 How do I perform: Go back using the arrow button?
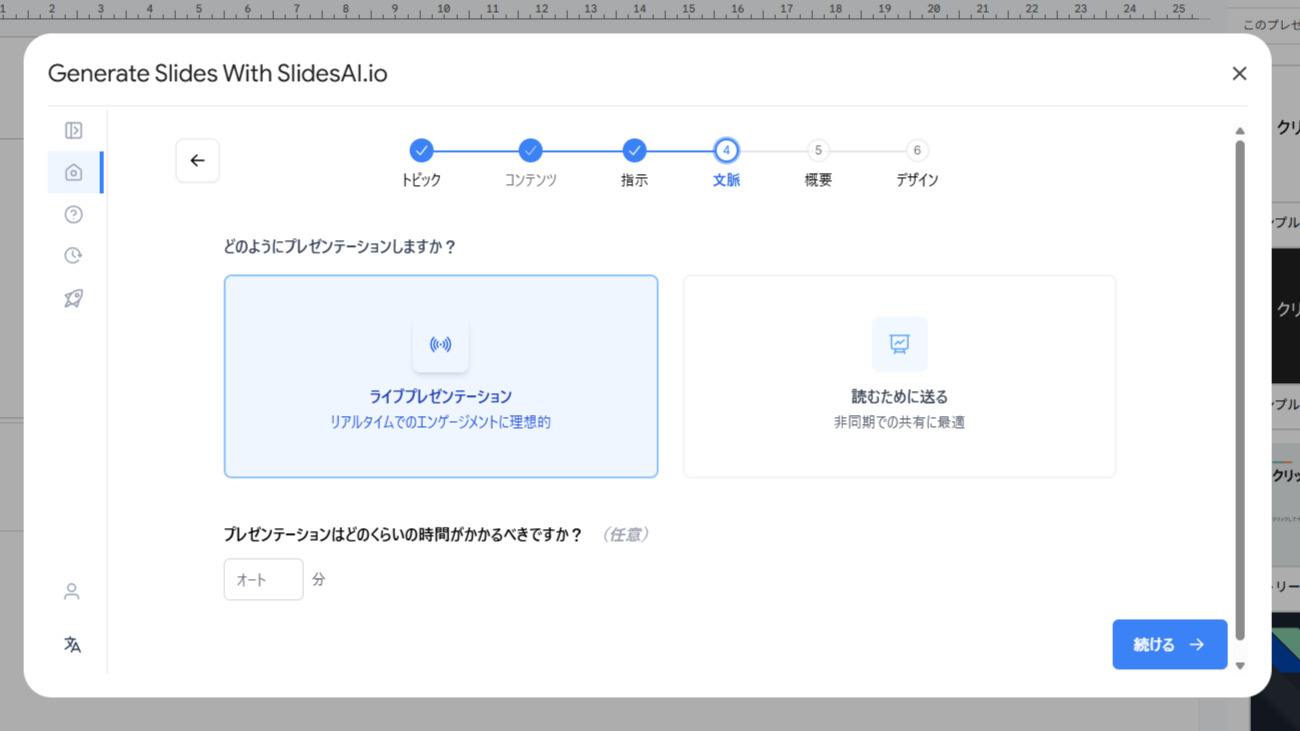pos(197,160)
